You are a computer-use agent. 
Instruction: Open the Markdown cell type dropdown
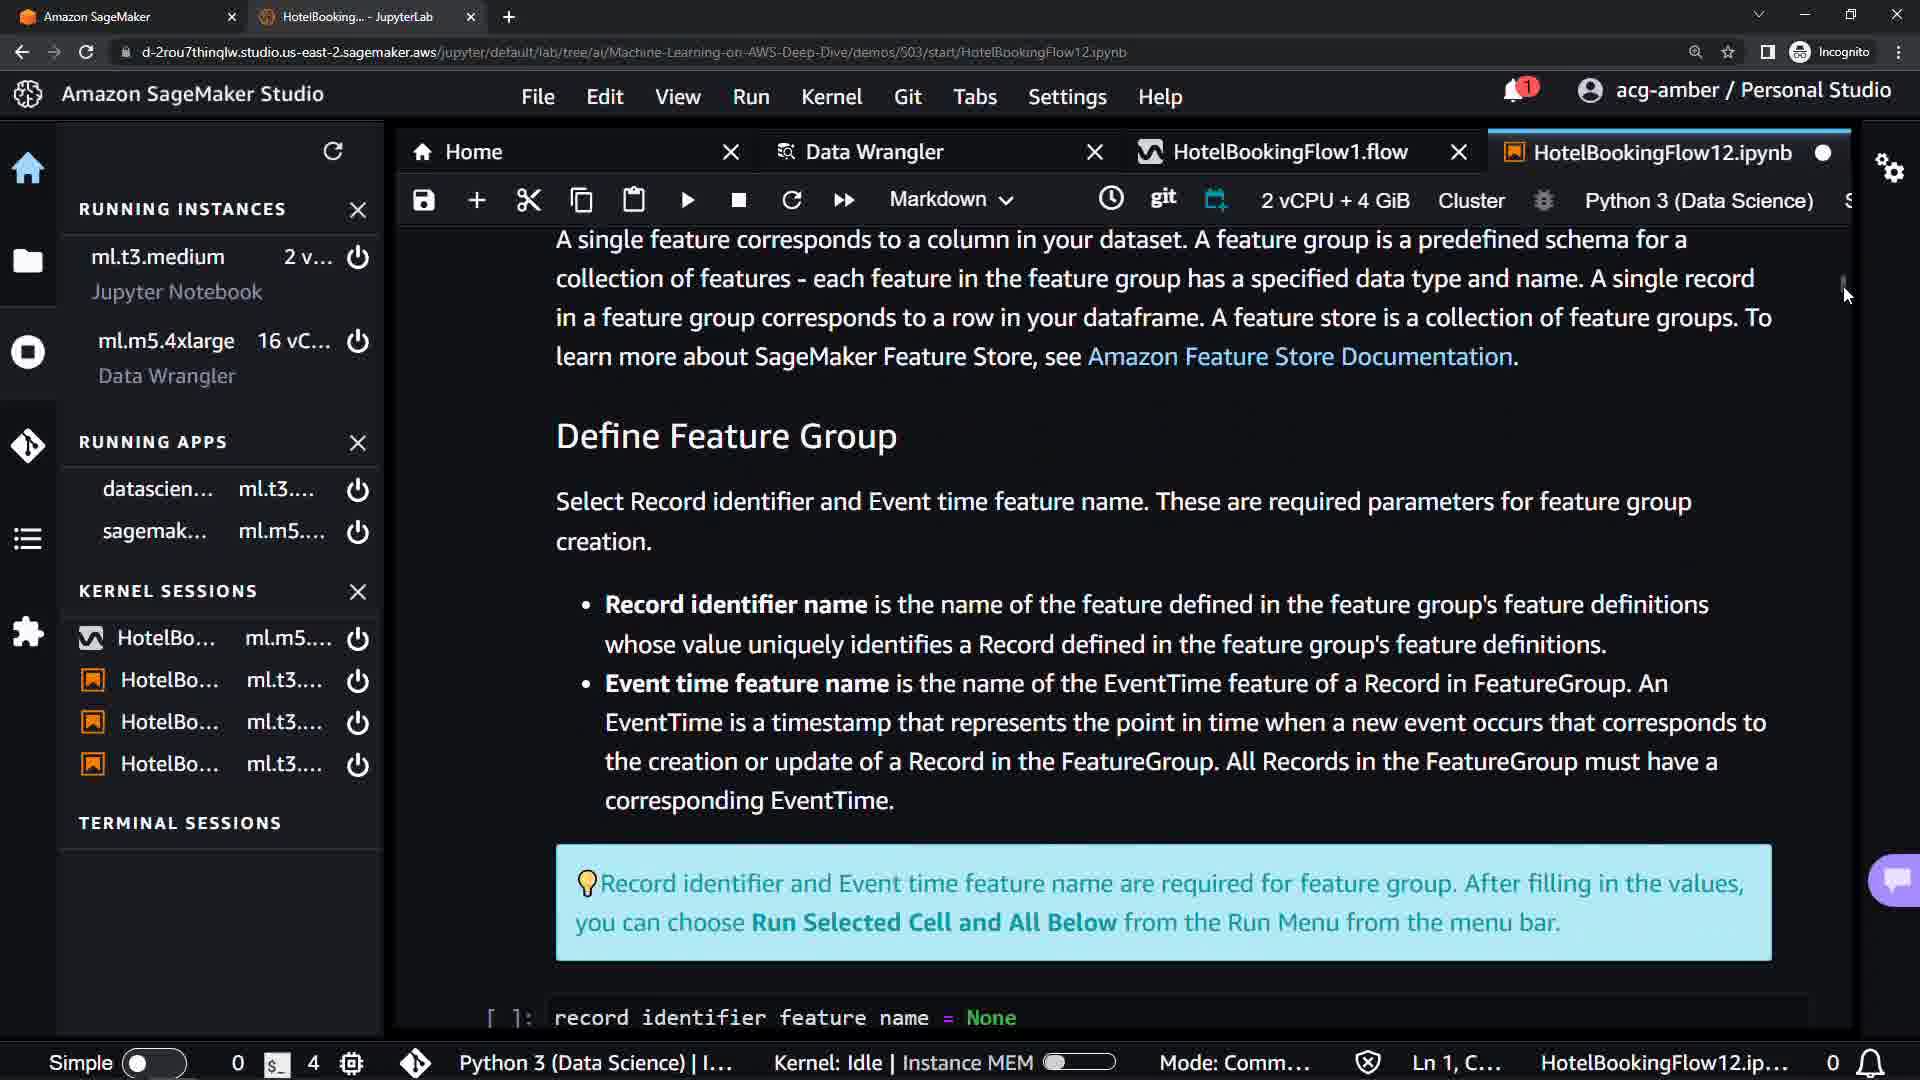pos(951,200)
